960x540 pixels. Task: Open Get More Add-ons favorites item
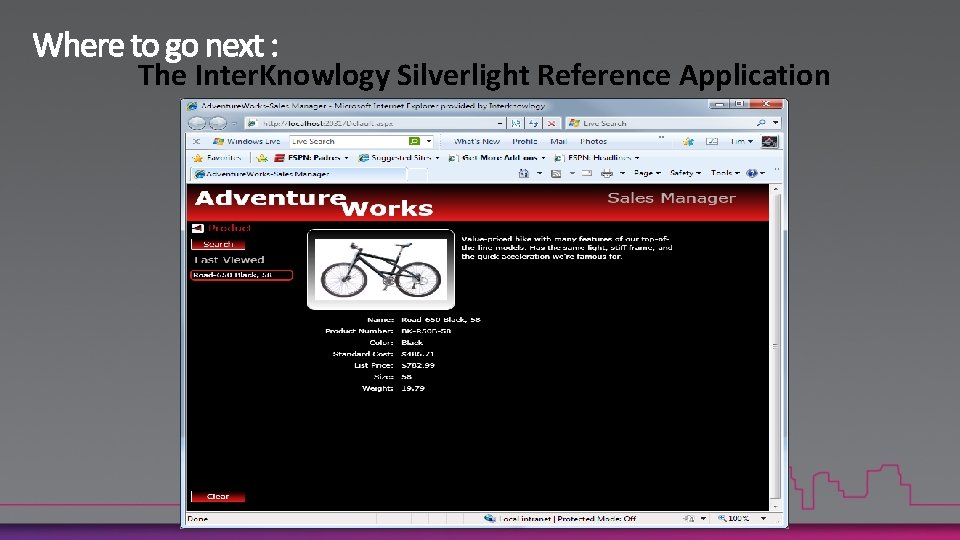click(x=497, y=158)
